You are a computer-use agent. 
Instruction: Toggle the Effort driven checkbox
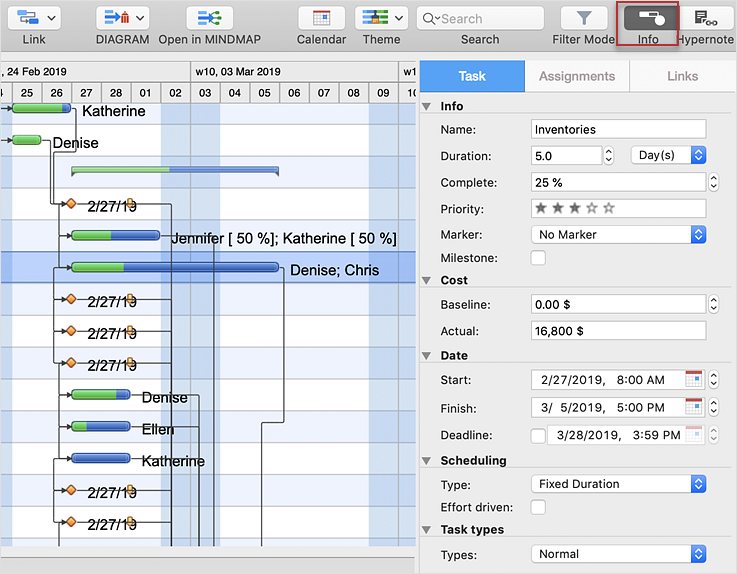(x=538, y=507)
